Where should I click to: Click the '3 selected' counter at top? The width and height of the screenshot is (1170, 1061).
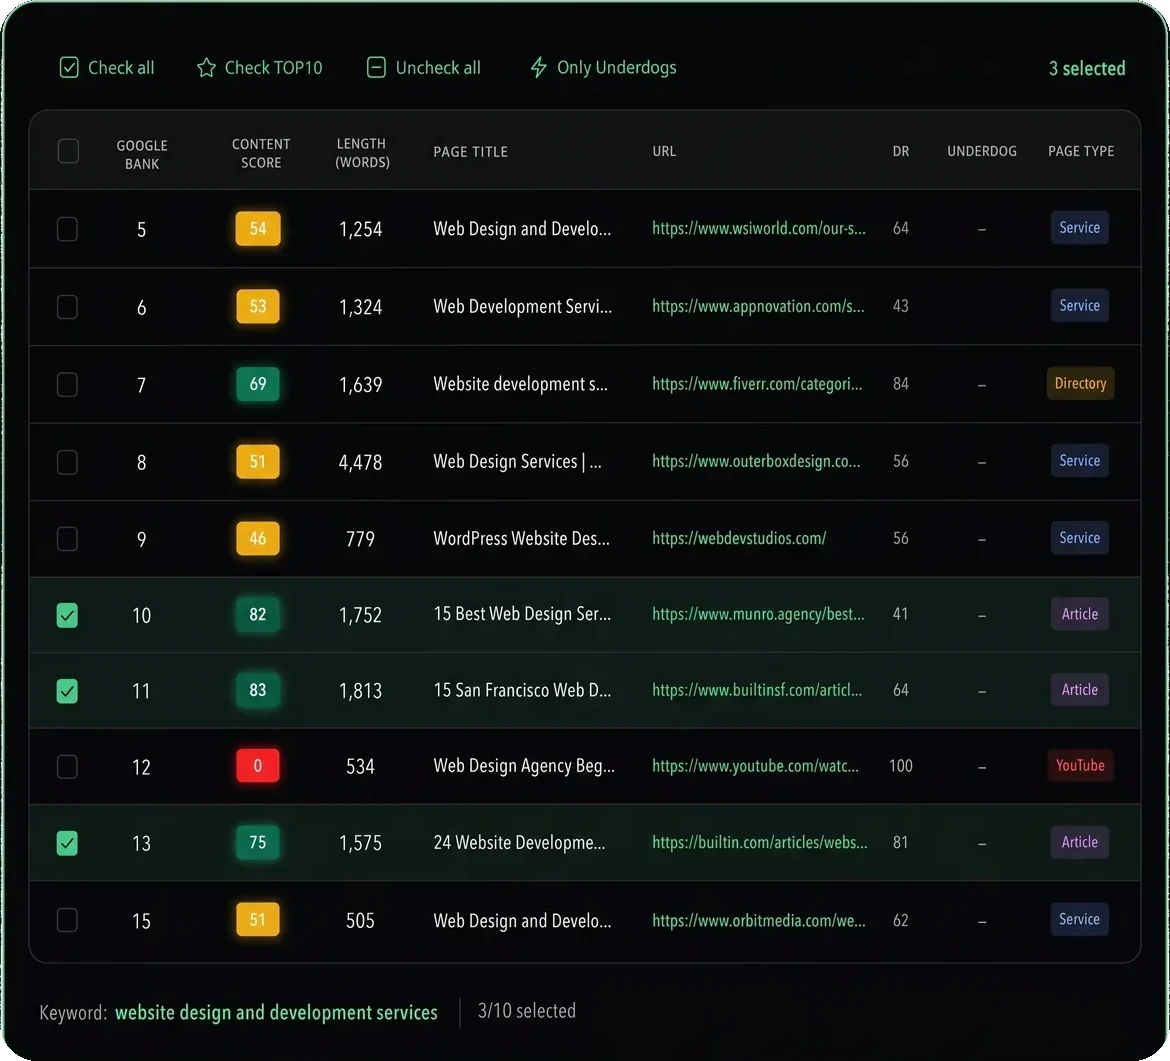click(1086, 69)
